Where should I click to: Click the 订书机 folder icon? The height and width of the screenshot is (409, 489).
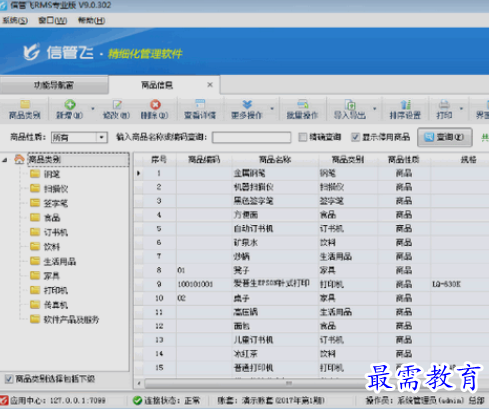point(35,232)
